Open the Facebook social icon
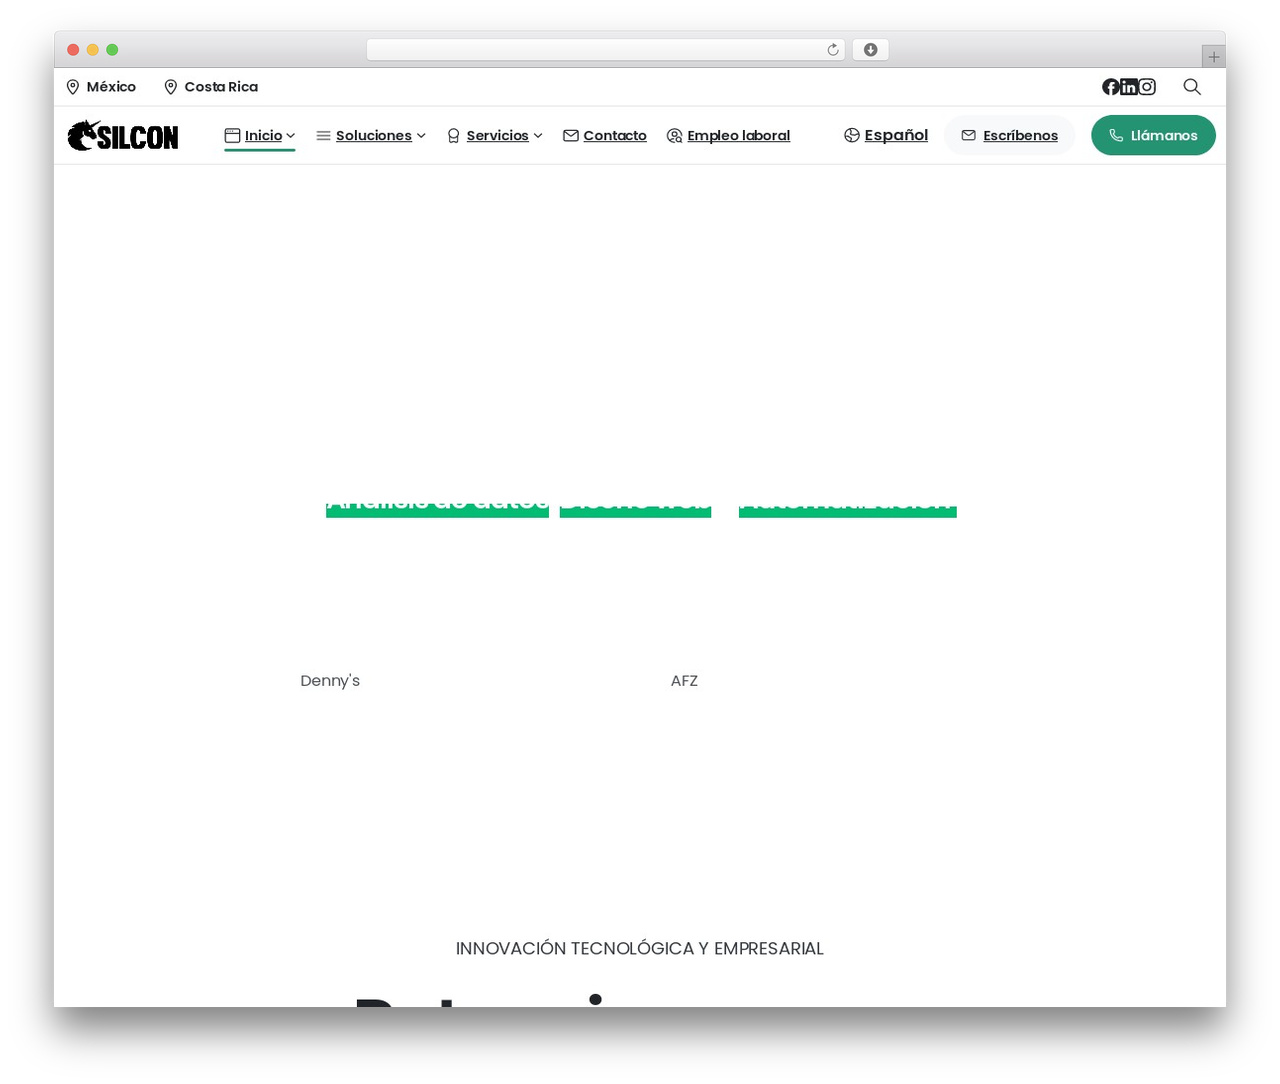This screenshot has height=1084, width=1280. pos(1111,87)
